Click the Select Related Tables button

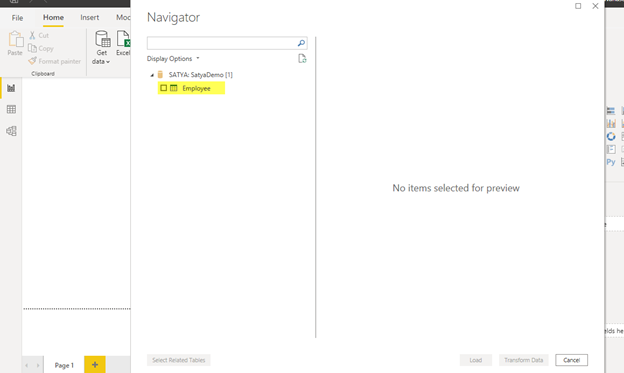[x=179, y=360]
